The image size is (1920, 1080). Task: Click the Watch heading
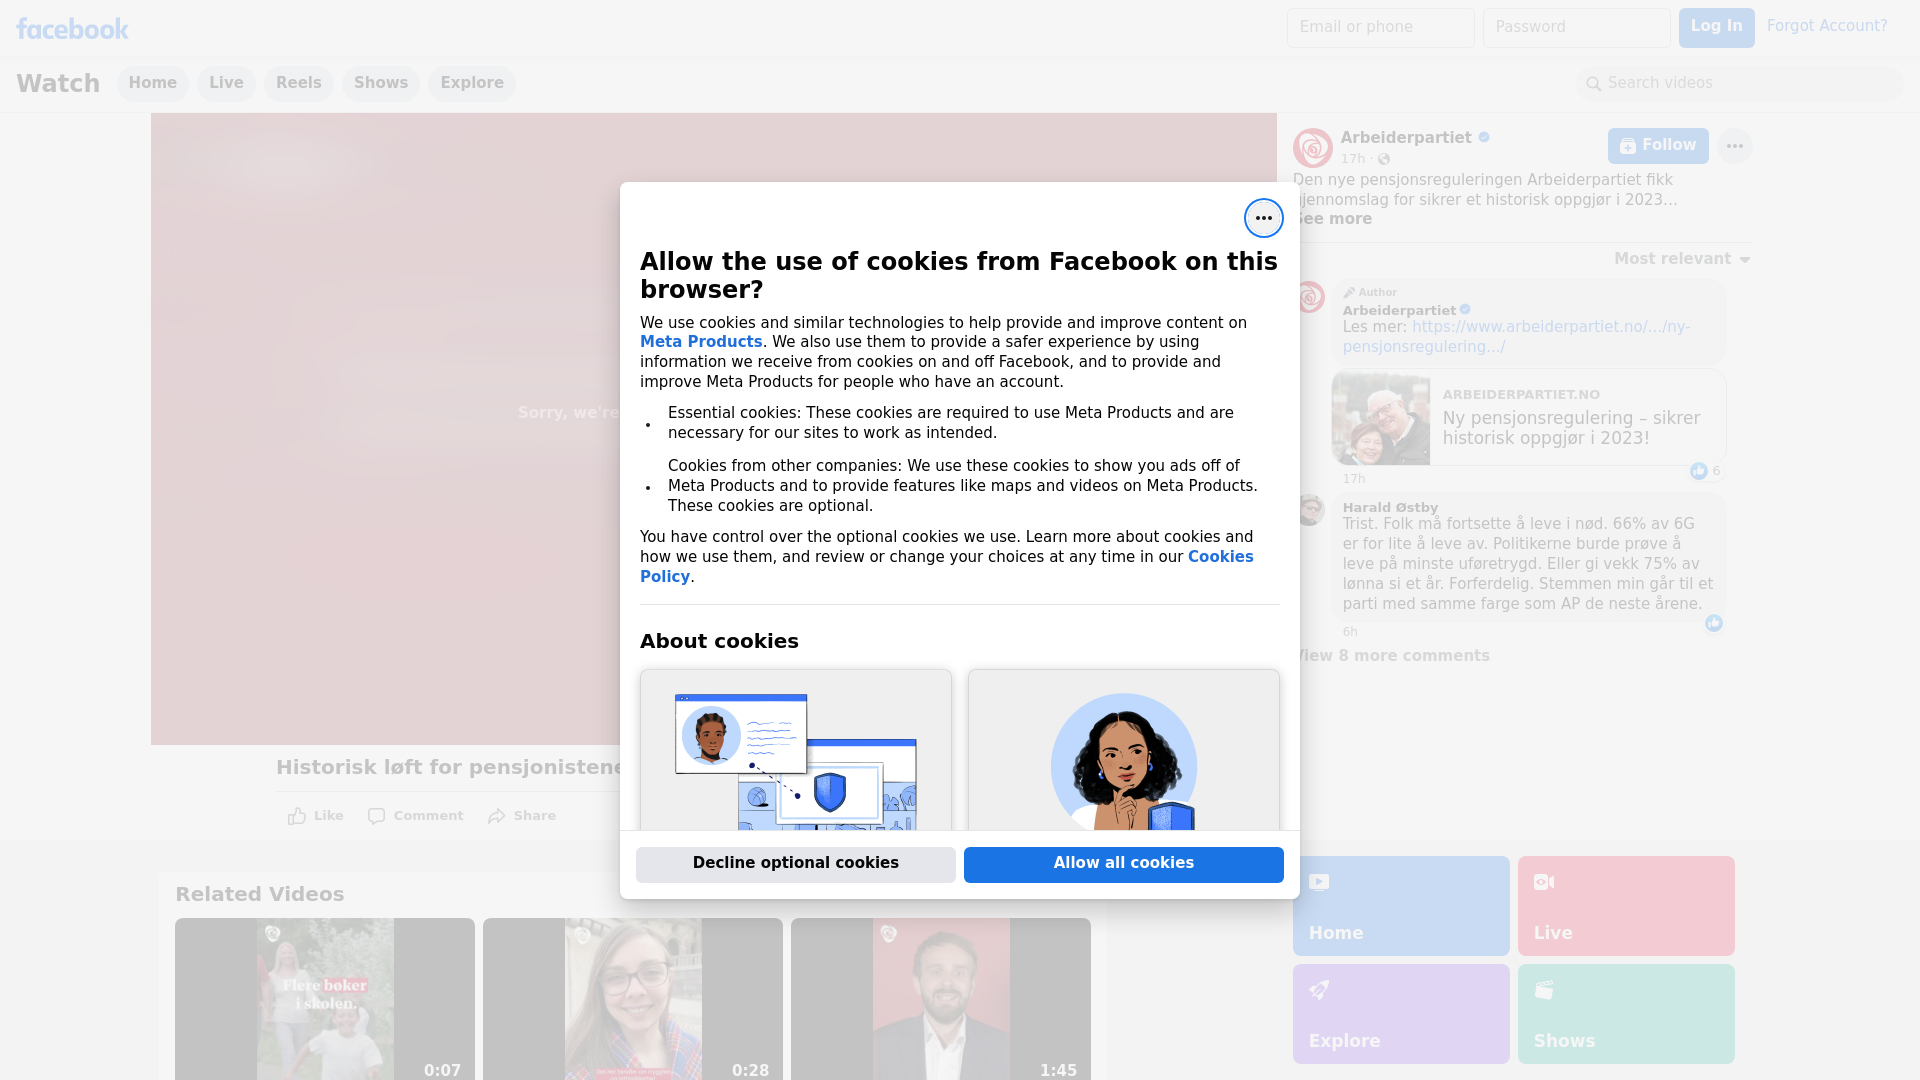[x=58, y=84]
